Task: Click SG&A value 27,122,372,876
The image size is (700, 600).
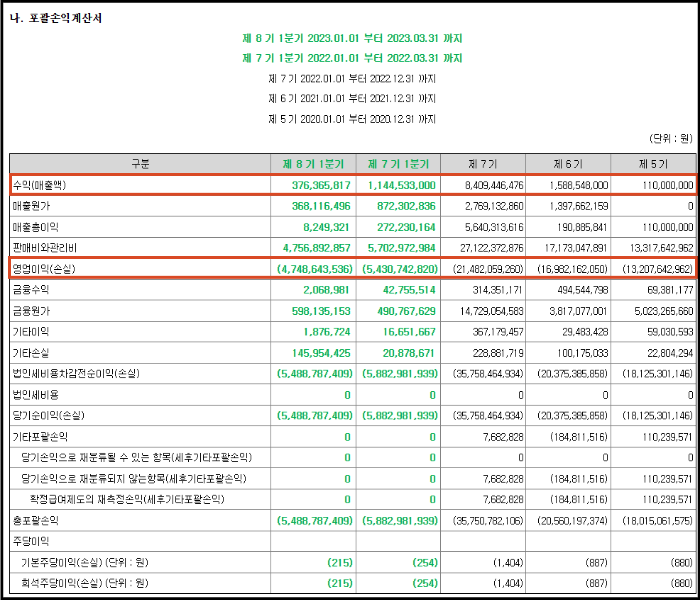Action: (492, 248)
